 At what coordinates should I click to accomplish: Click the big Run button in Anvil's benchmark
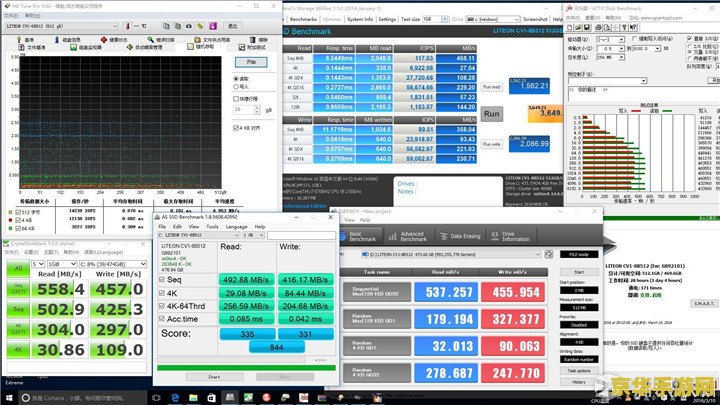point(491,114)
